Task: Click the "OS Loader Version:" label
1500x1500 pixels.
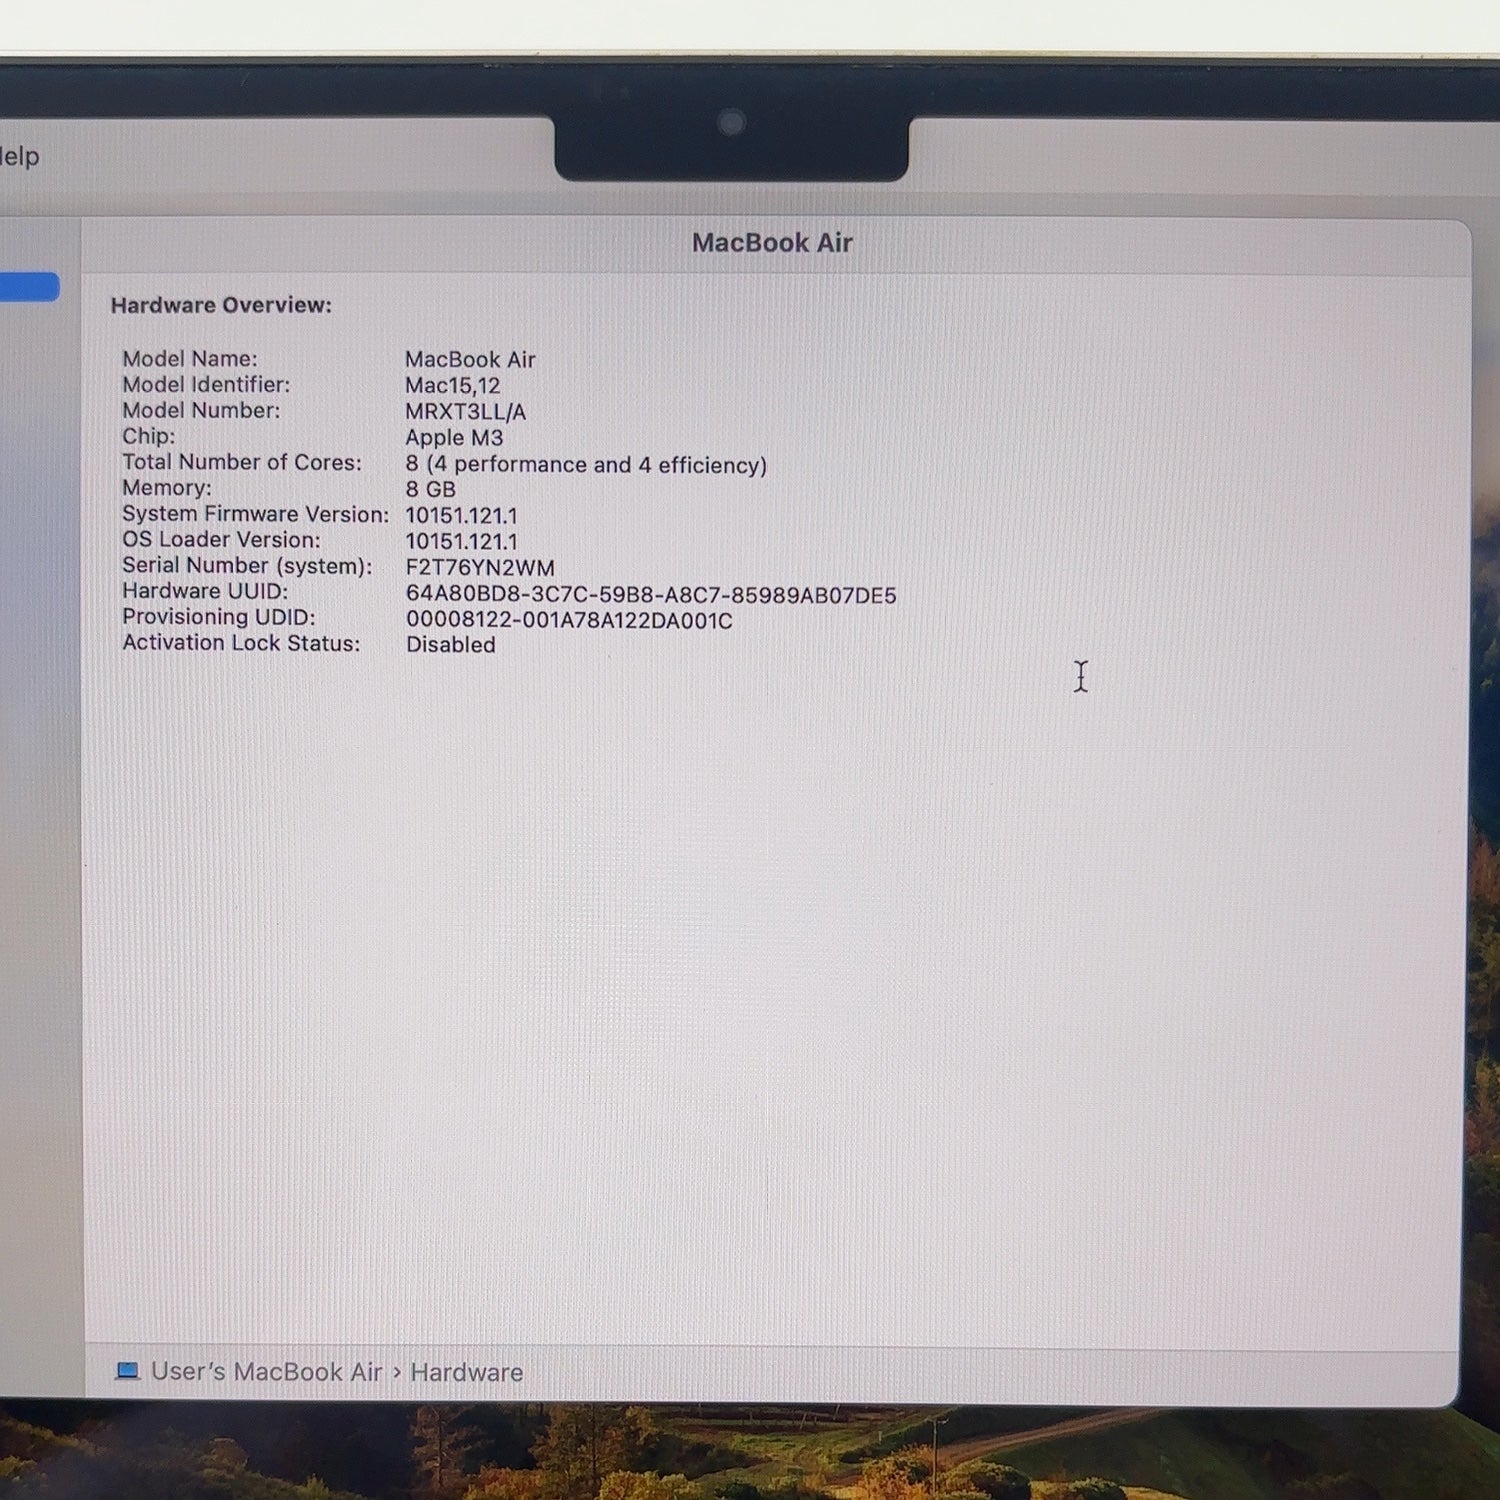Action: tap(221, 540)
